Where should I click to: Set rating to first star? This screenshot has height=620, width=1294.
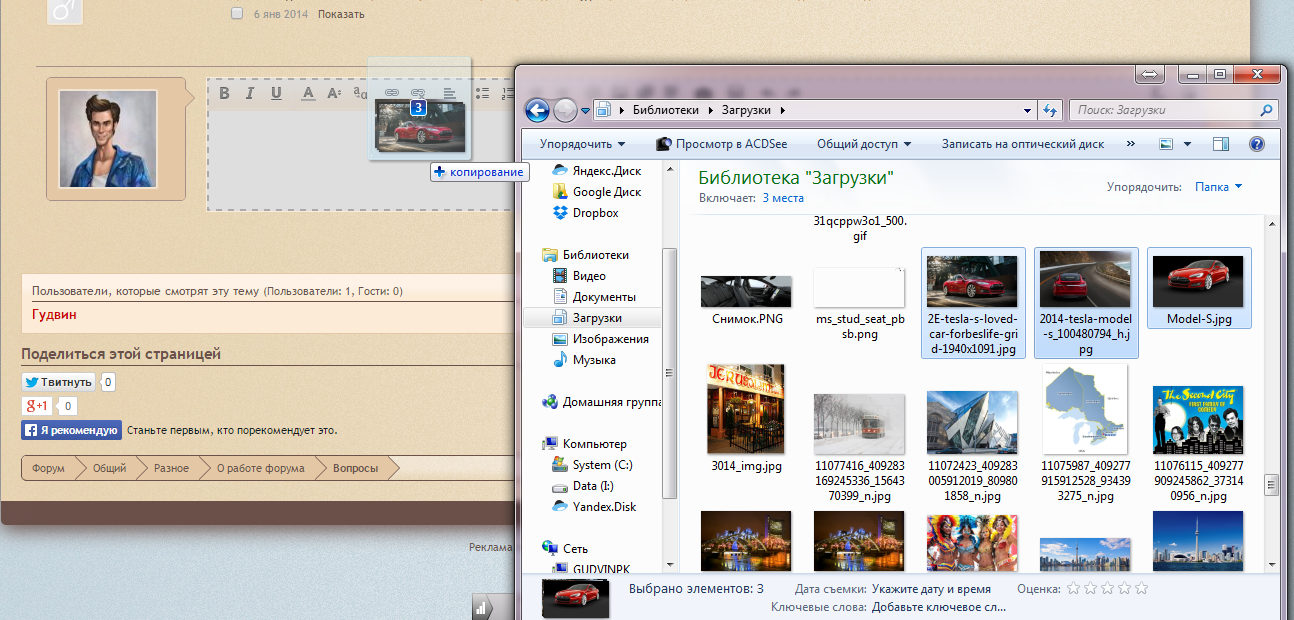1074,589
